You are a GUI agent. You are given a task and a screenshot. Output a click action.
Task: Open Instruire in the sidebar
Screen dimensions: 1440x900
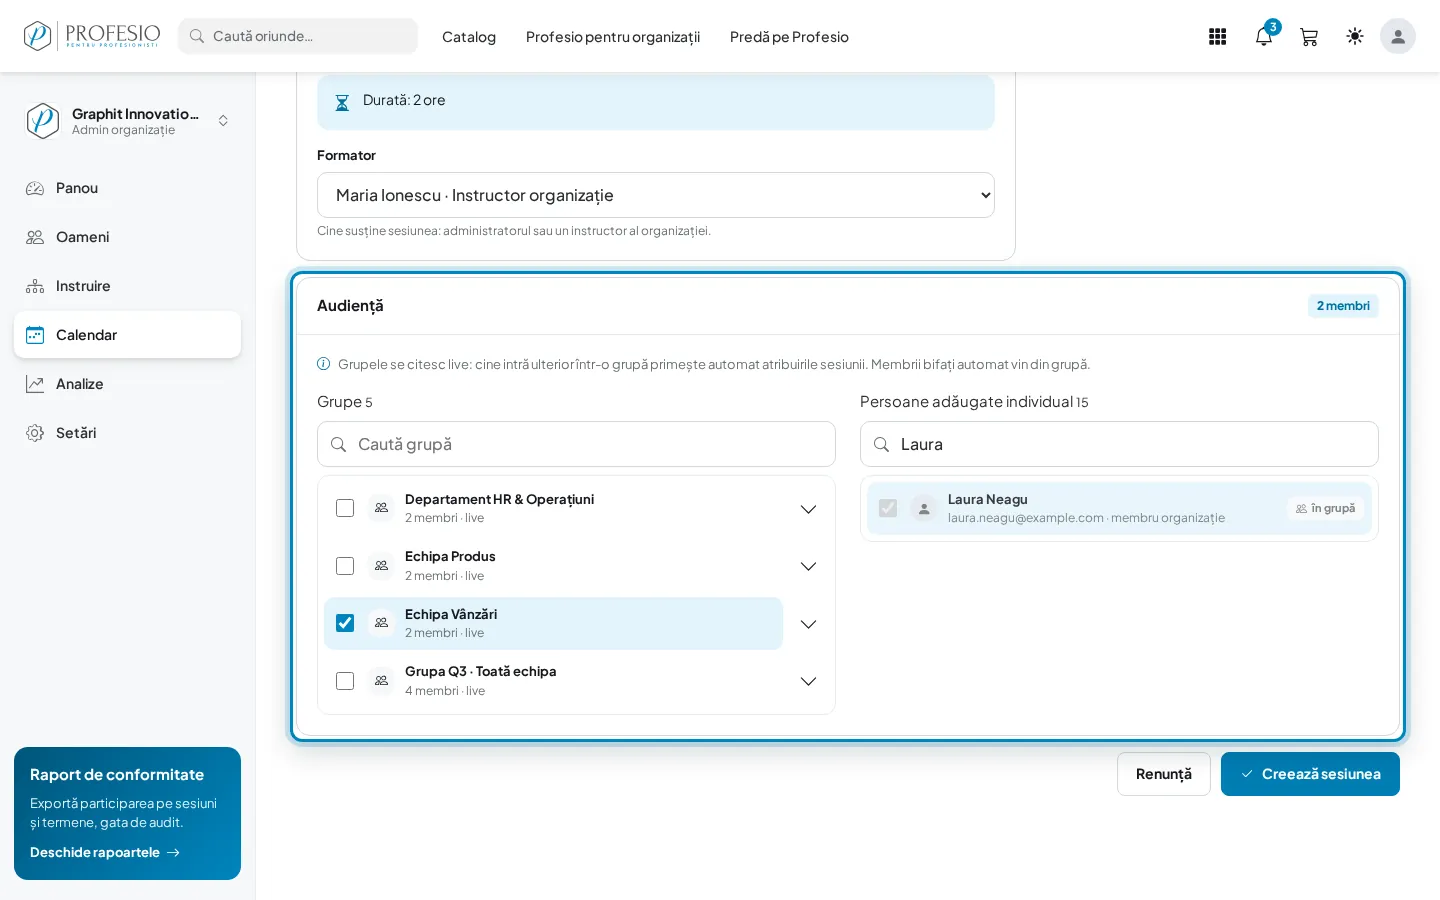point(127,286)
